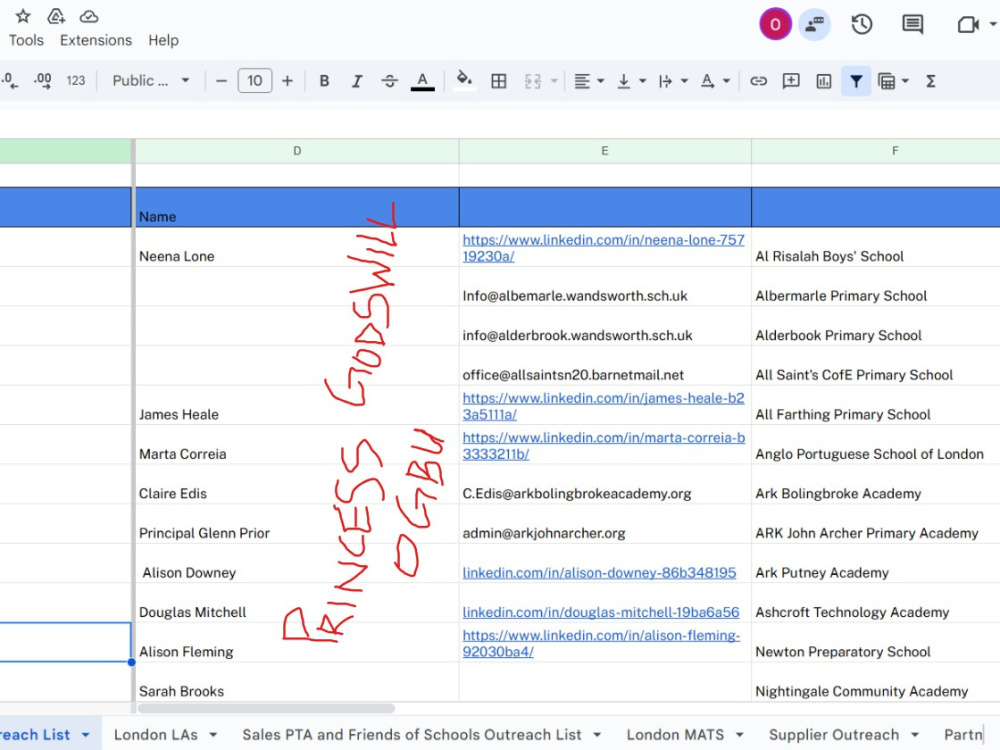This screenshot has height=750, width=1000.
Task: Select the admin@arkjohnarcher.org cell
Action: click(605, 524)
